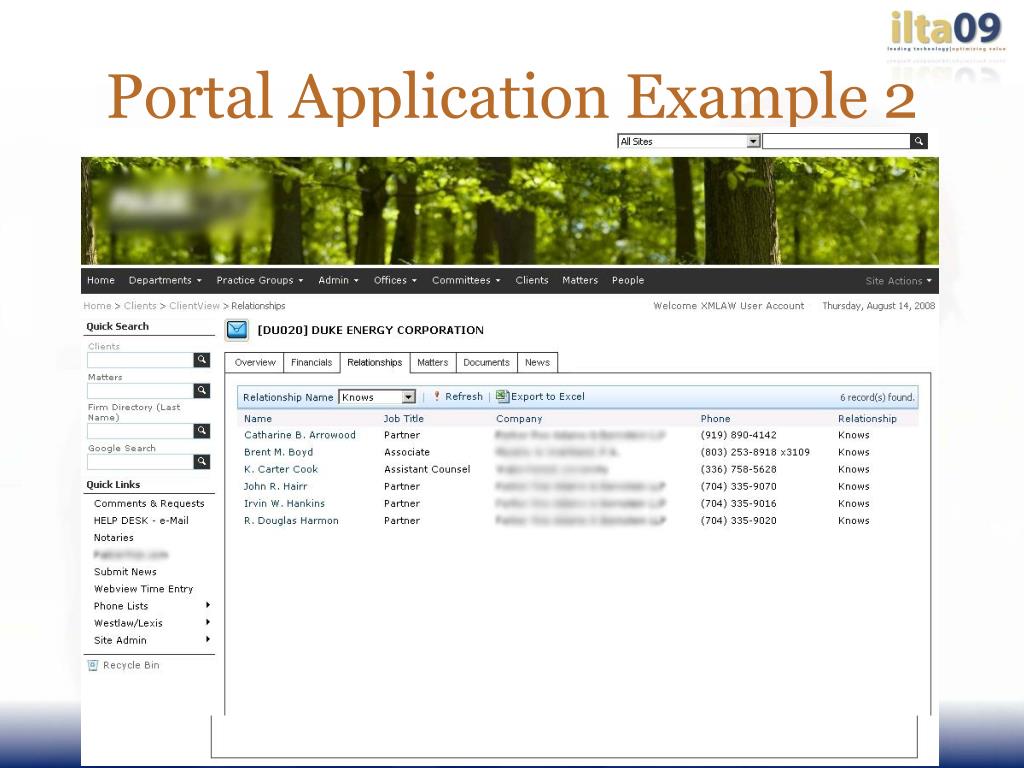Expand the Departments menu
1024x768 pixels.
coord(165,280)
